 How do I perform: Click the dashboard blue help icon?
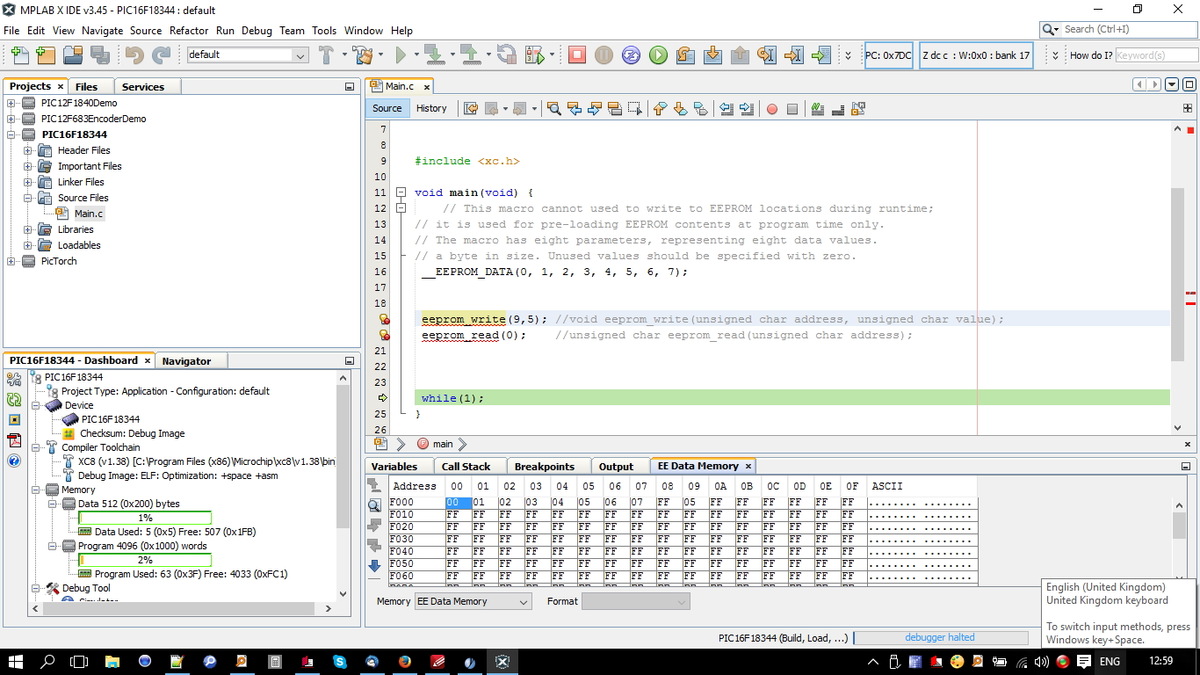click(14, 461)
